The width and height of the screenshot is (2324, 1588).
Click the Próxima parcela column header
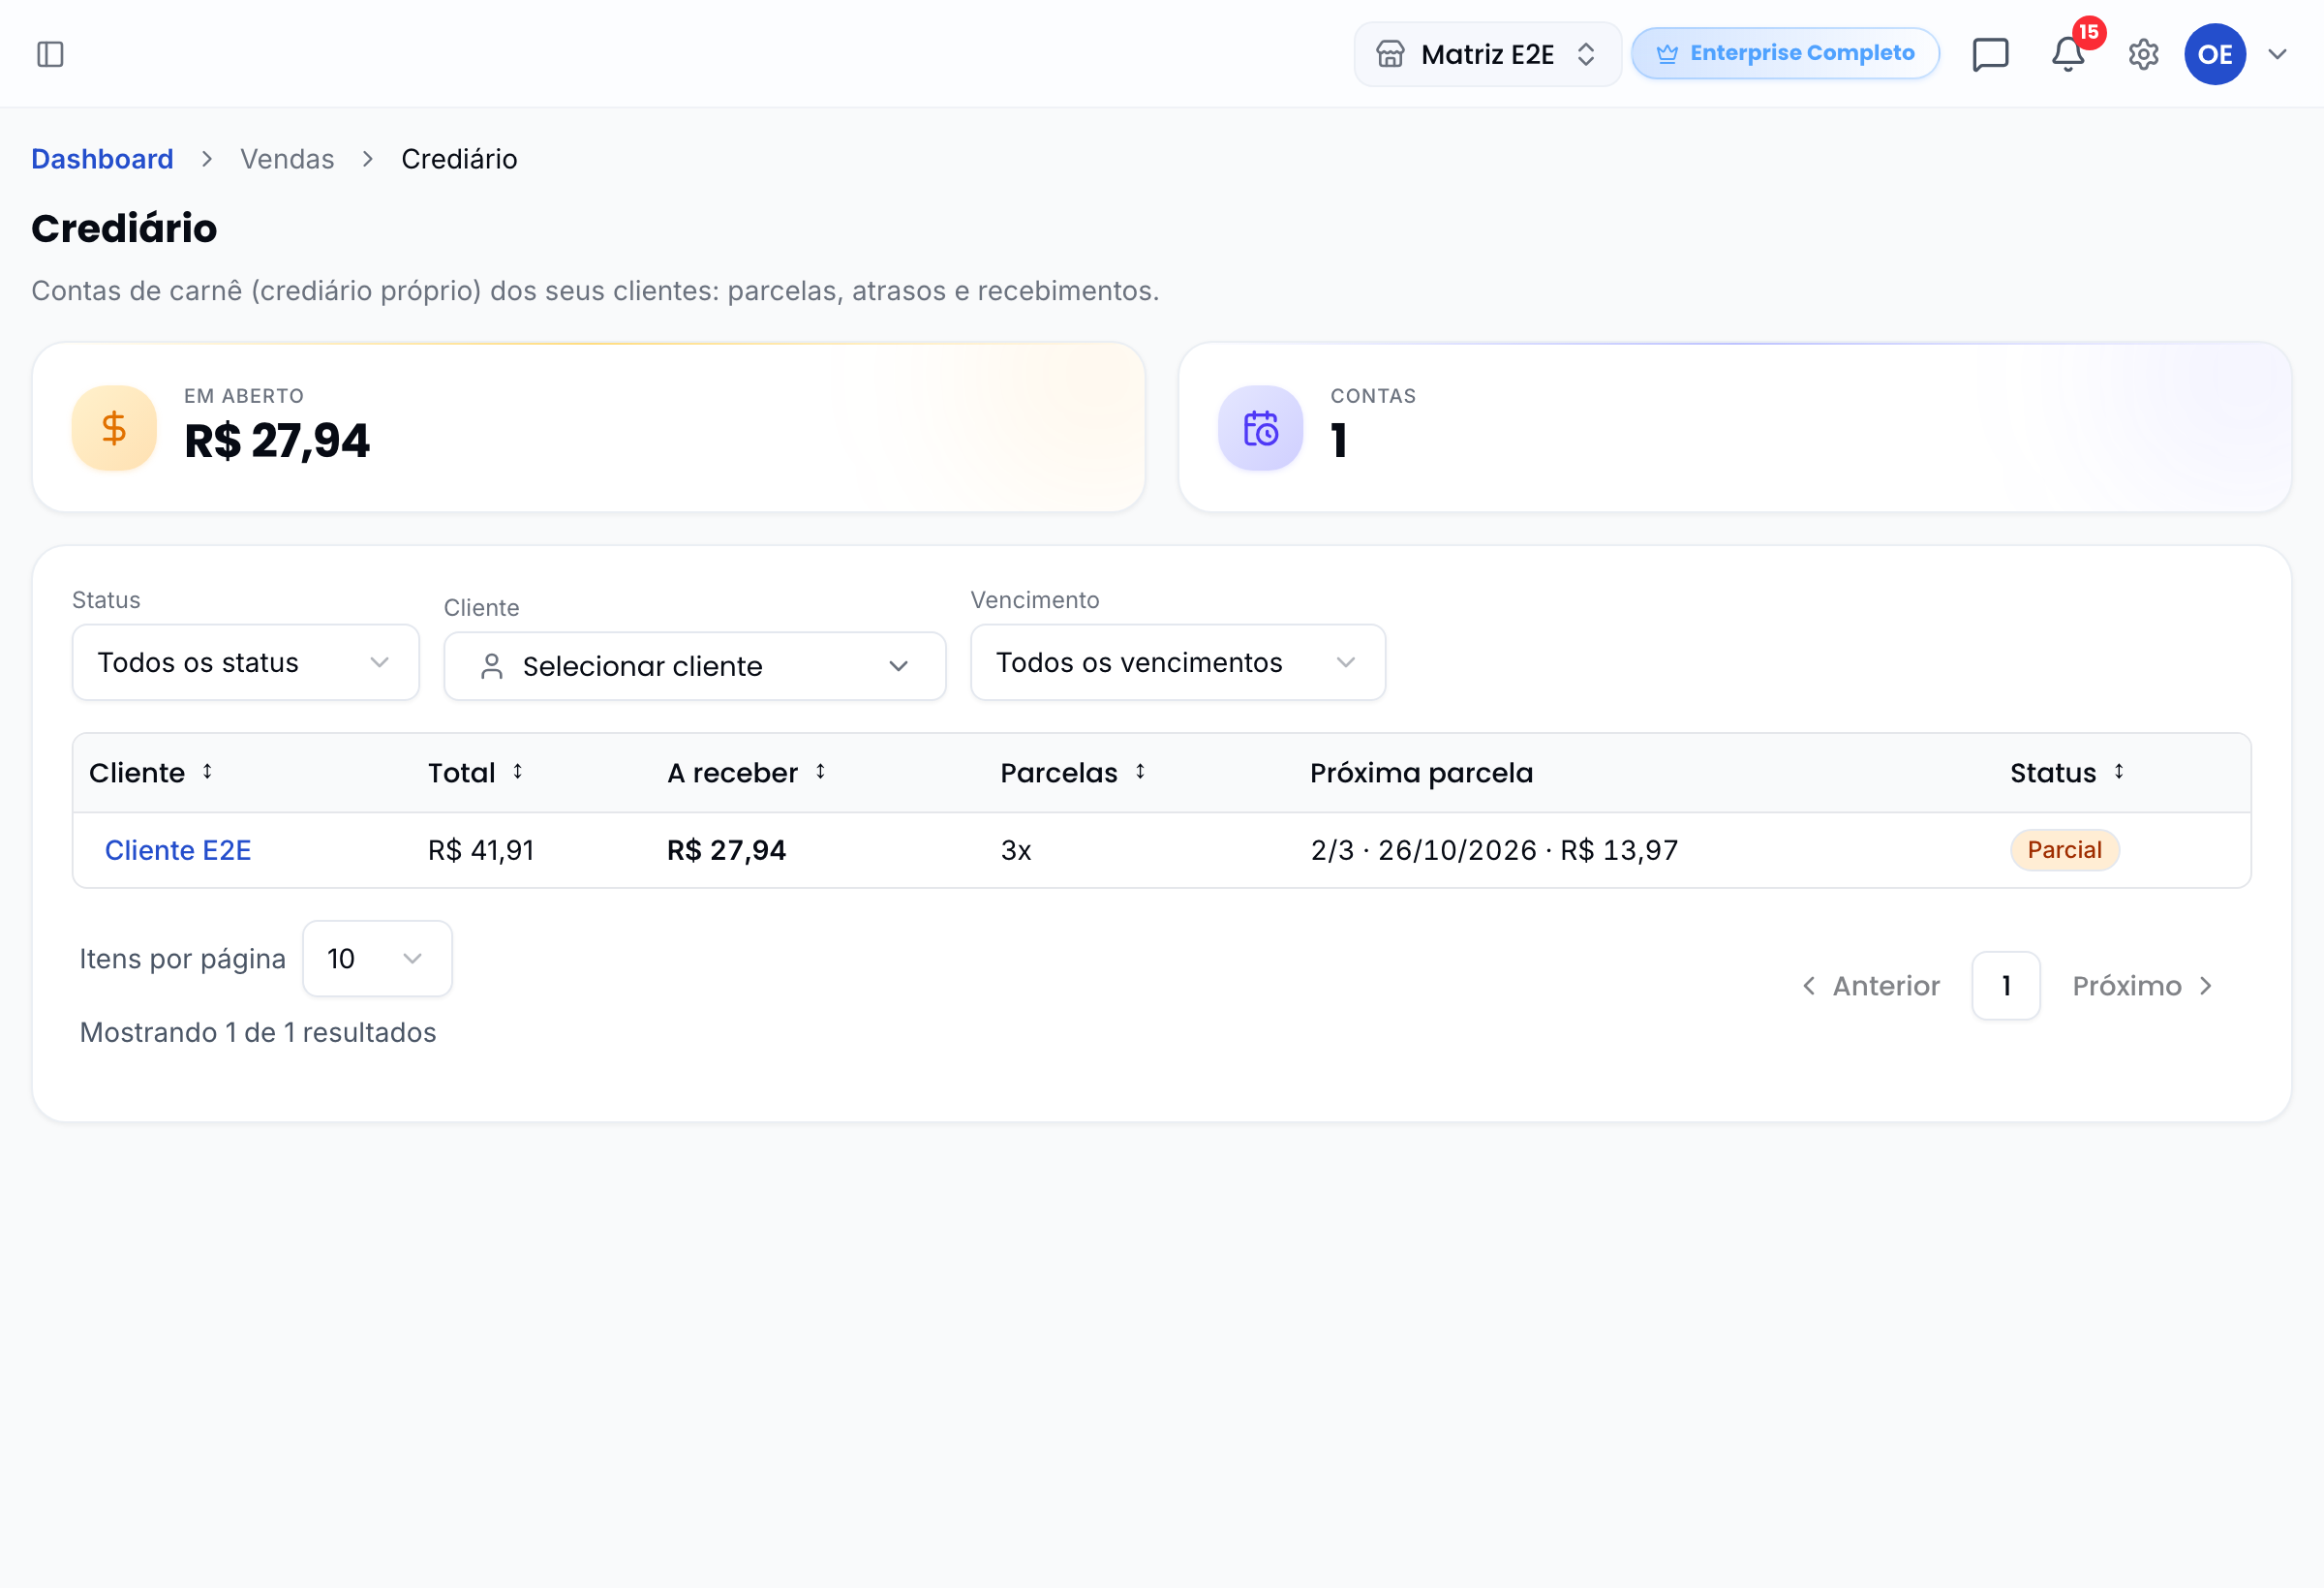(x=1421, y=773)
